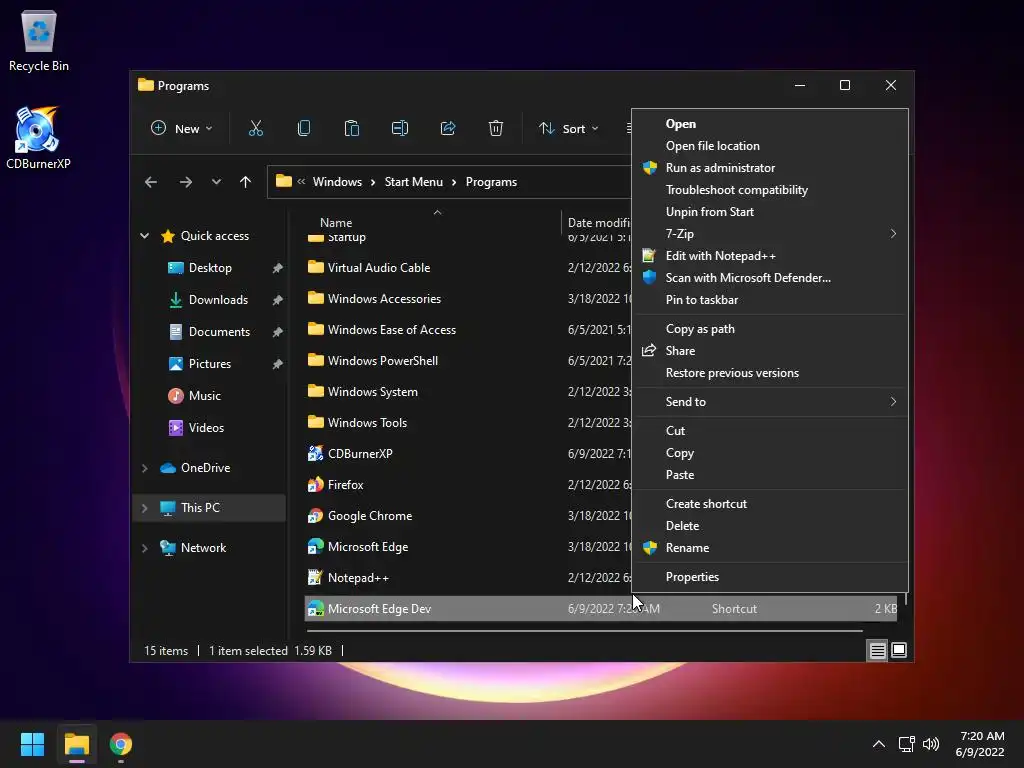
Task: Go up one folder level
Action: coord(246,182)
